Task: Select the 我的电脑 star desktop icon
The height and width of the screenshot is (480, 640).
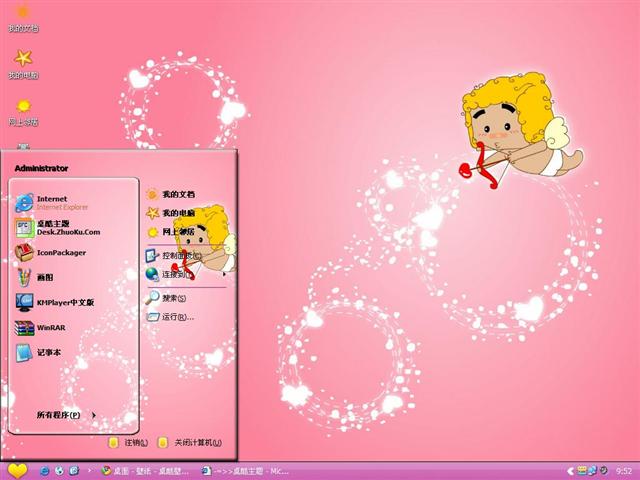Action: (23, 64)
